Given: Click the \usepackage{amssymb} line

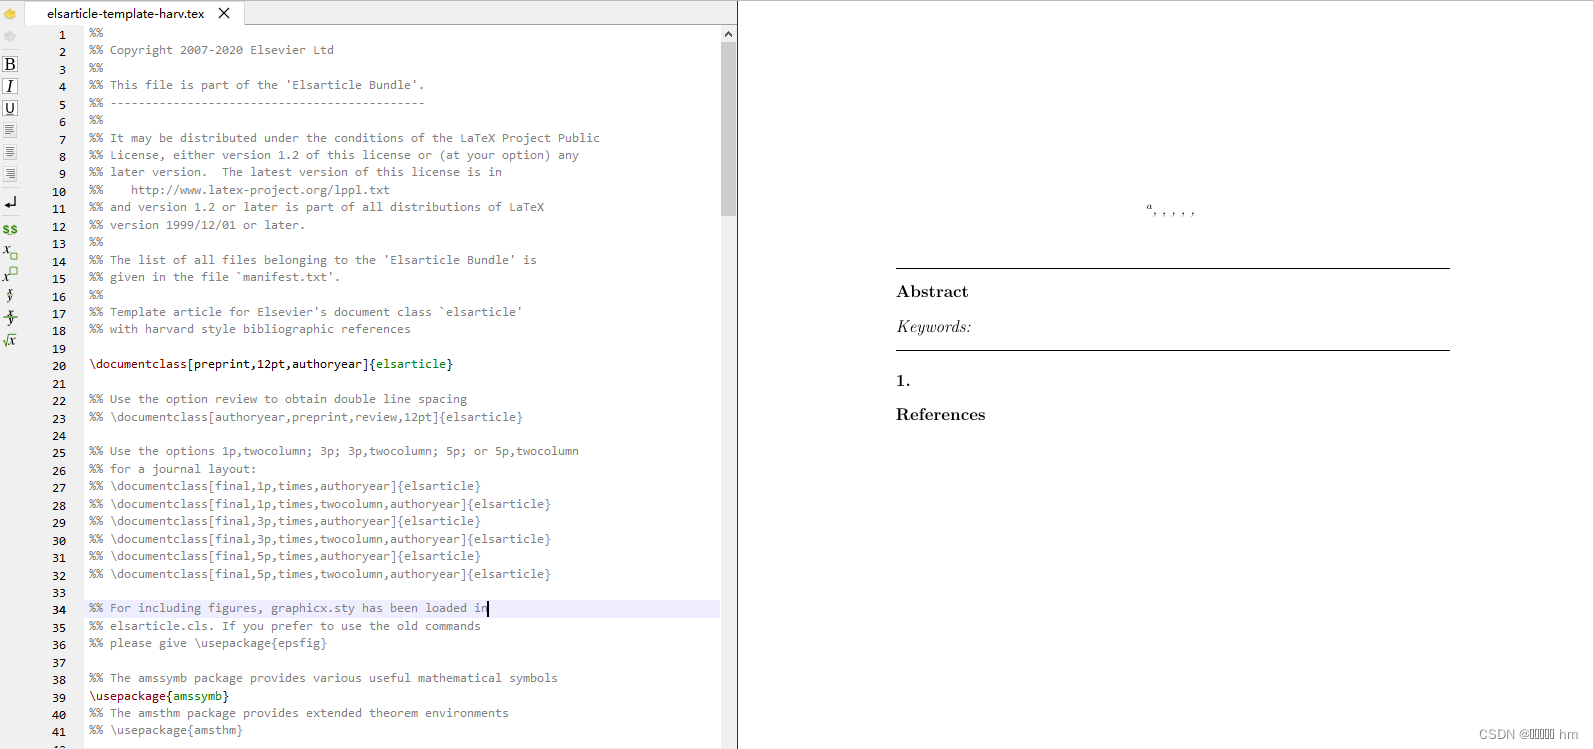Looking at the screenshot, I should pos(159,696).
